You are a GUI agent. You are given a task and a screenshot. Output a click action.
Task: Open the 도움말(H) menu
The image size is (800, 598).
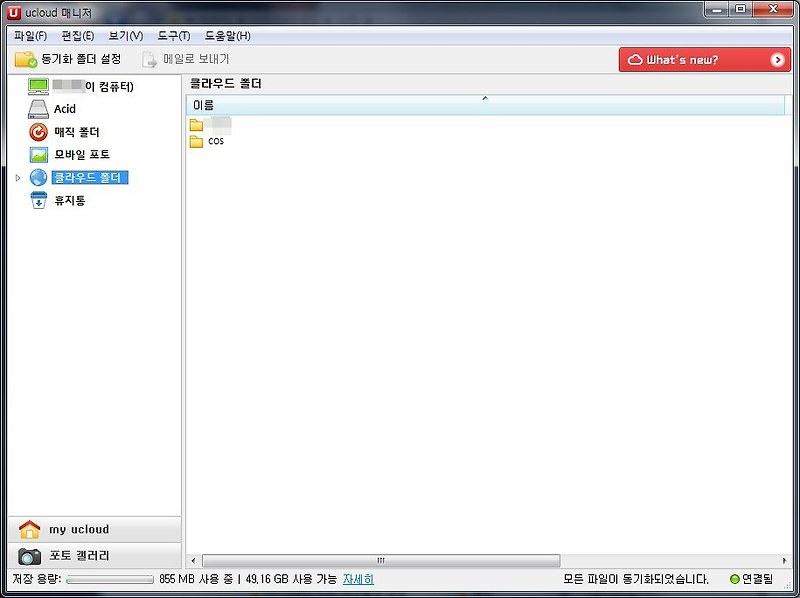[x=228, y=36]
